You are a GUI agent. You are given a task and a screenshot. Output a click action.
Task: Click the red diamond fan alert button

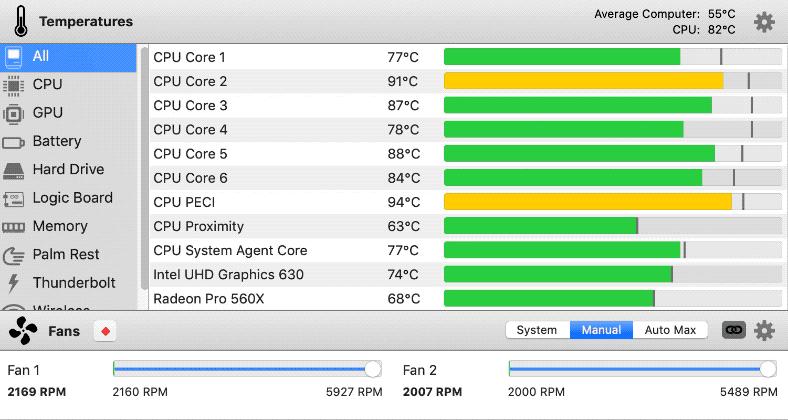105,331
